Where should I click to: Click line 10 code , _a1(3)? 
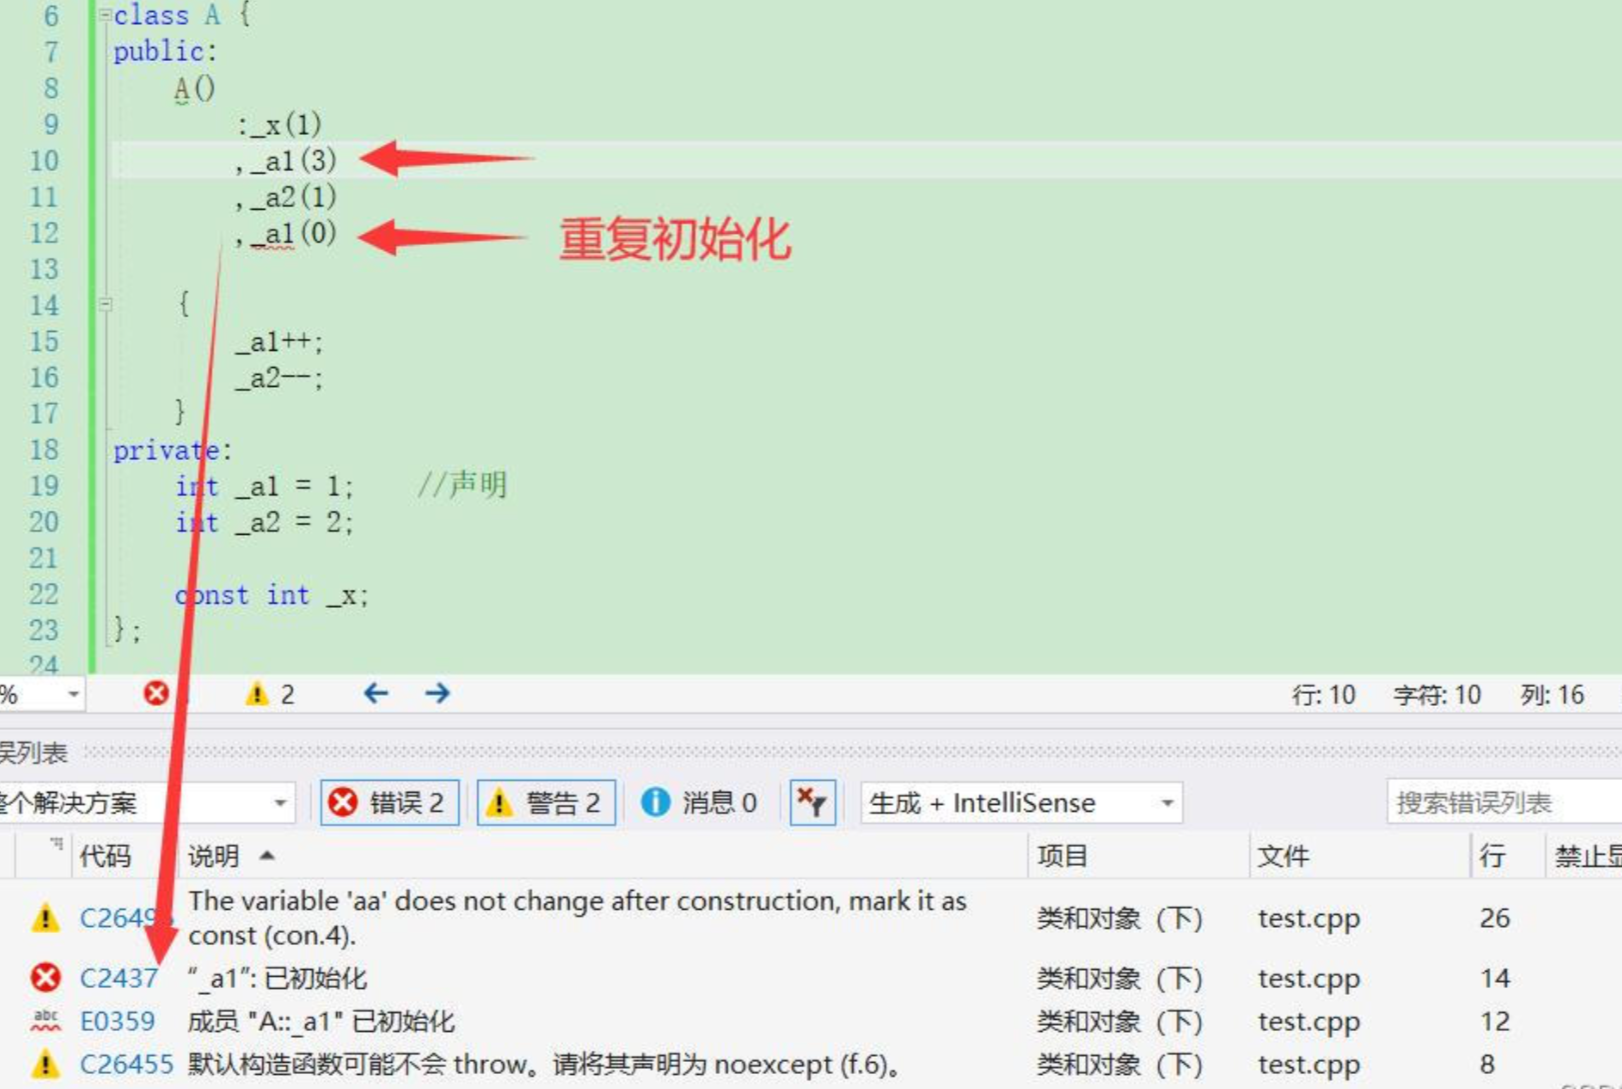286,160
